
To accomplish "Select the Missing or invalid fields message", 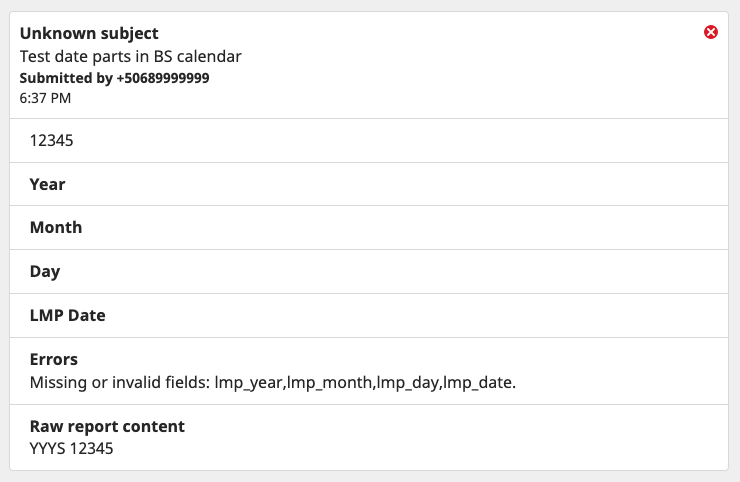I will [273, 382].
